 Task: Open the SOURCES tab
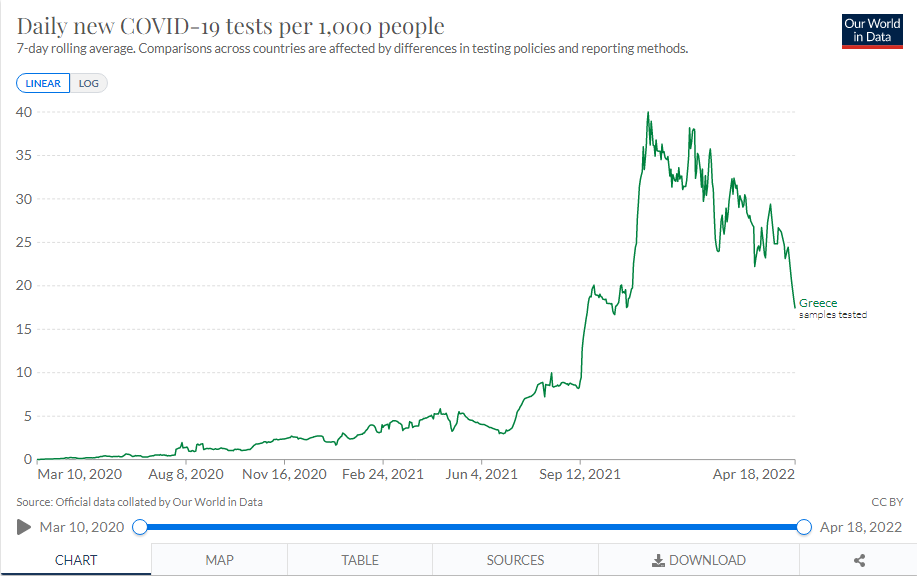click(x=515, y=560)
